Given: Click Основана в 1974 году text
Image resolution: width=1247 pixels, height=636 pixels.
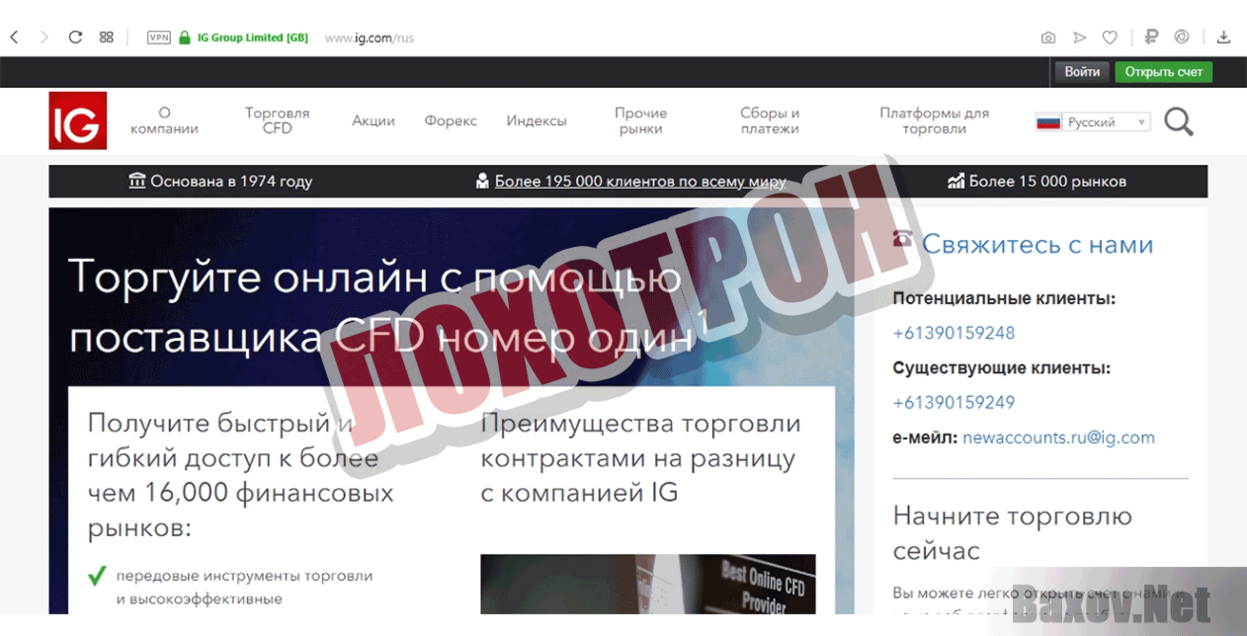Looking at the screenshot, I should click(x=231, y=181).
